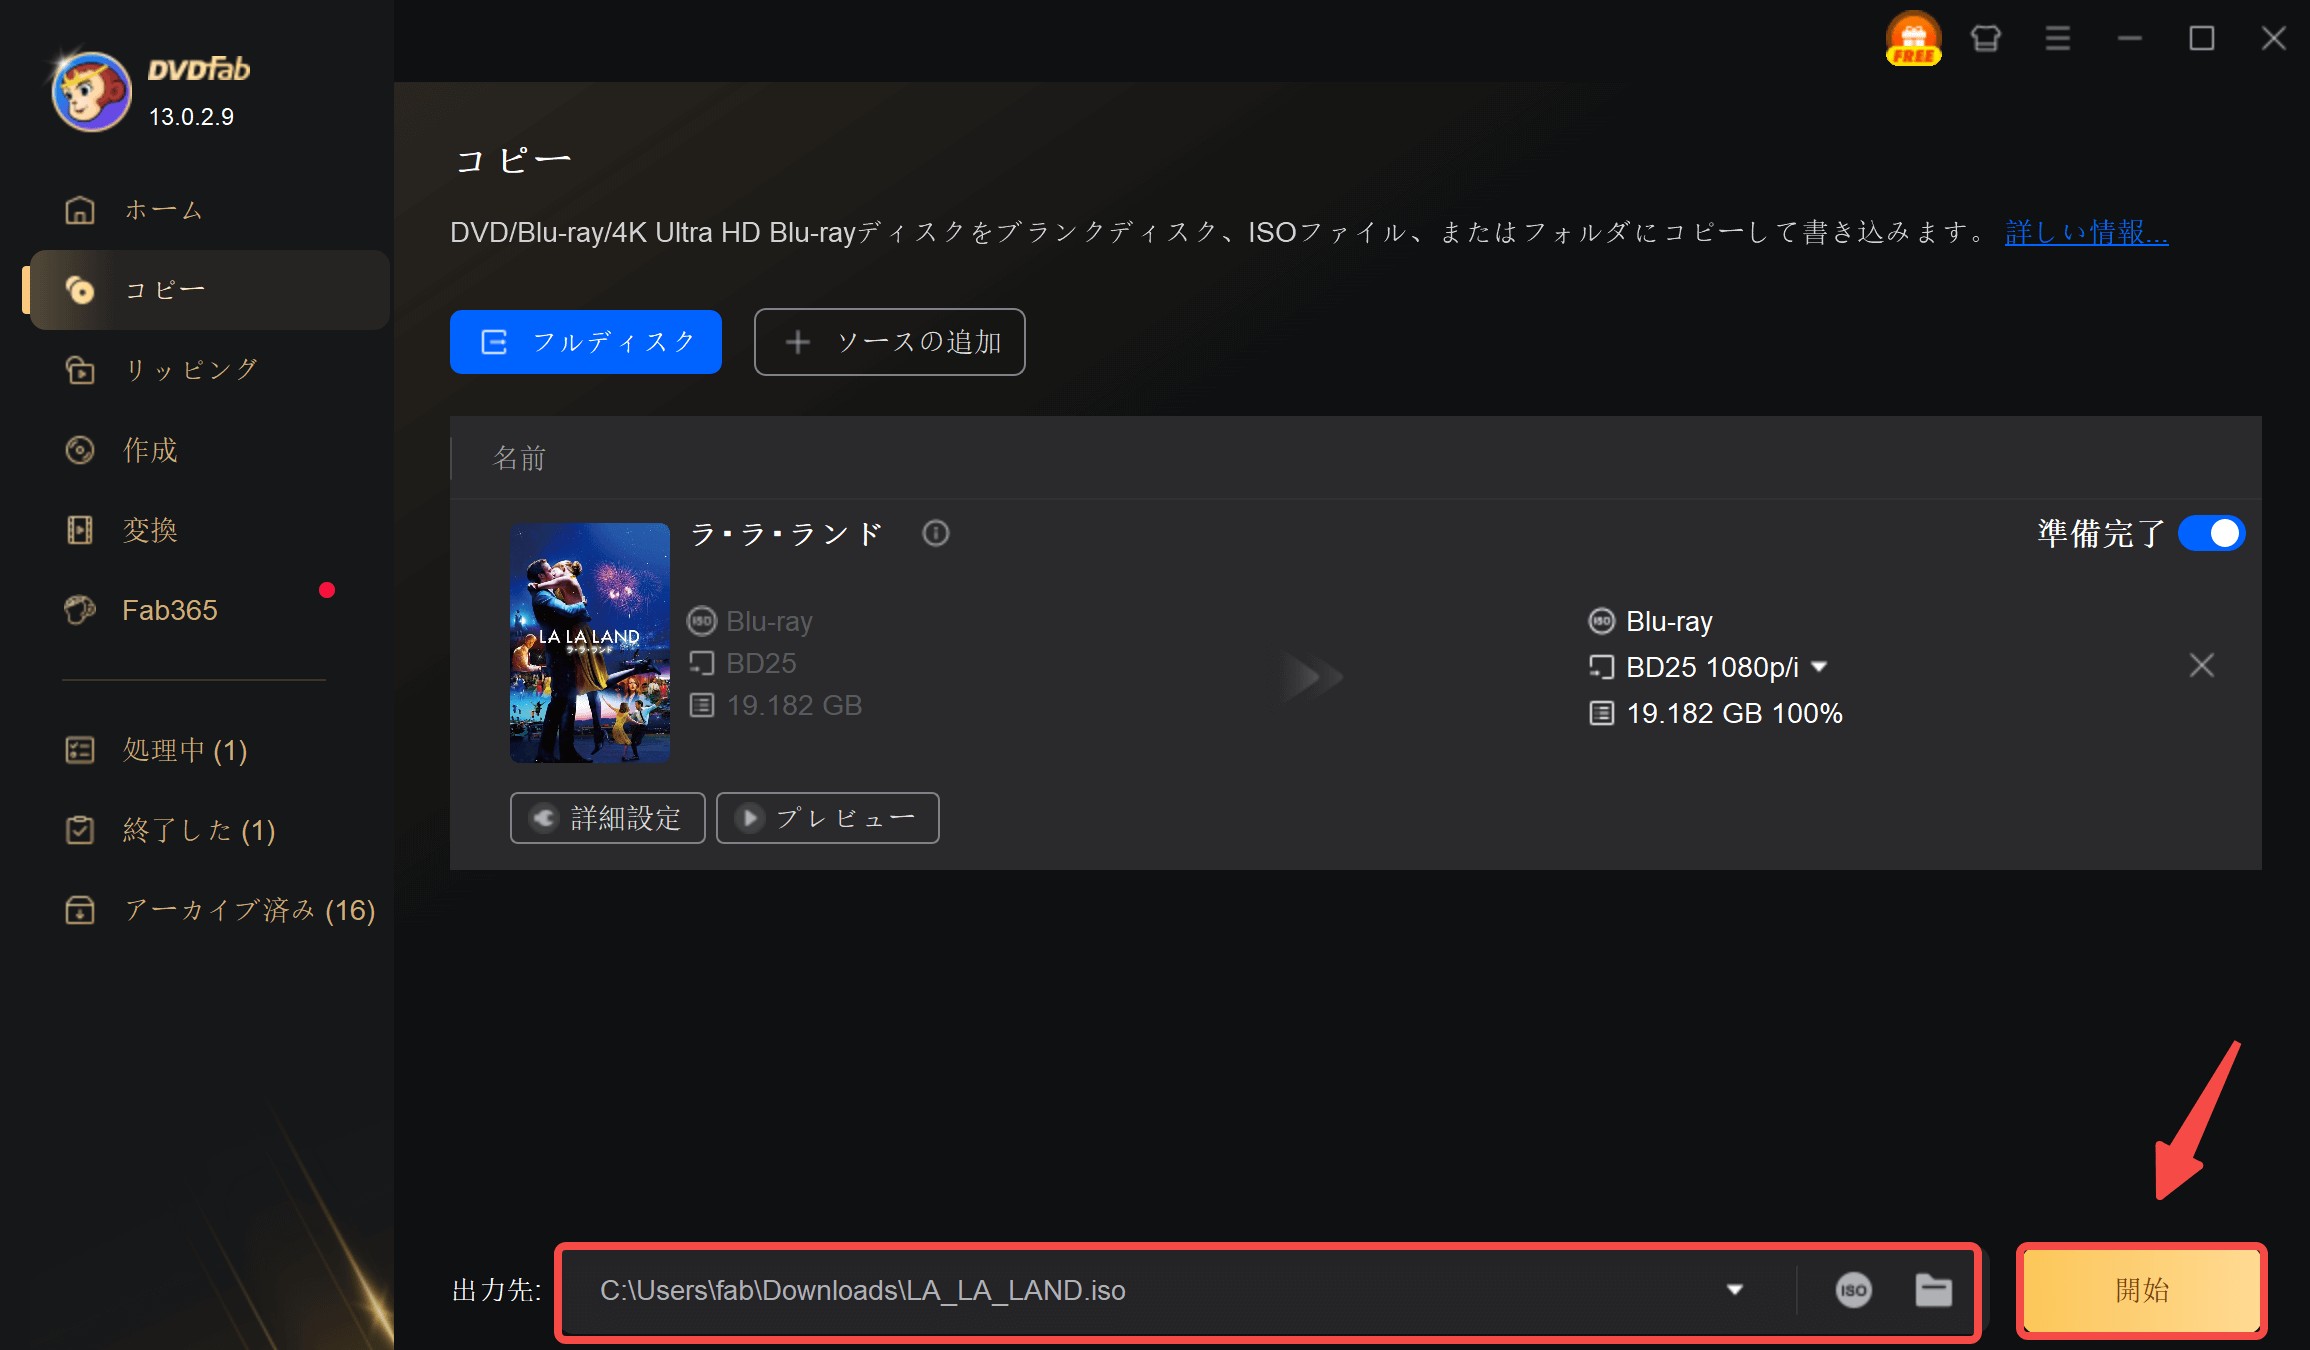Screen dimensions: 2310x1350
Task: Click the 名前 column header
Action: (520, 458)
